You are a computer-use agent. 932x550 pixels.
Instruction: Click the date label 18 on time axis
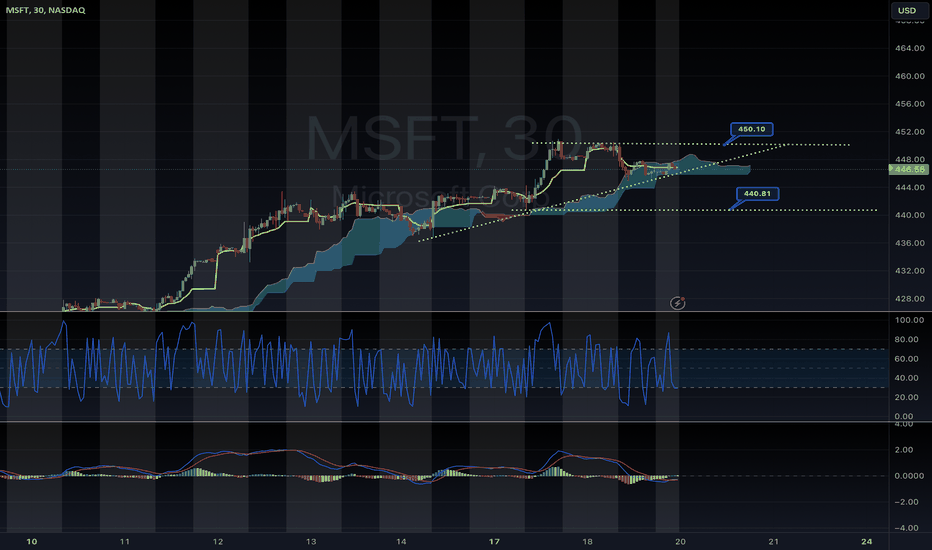[x=587, y=541]
